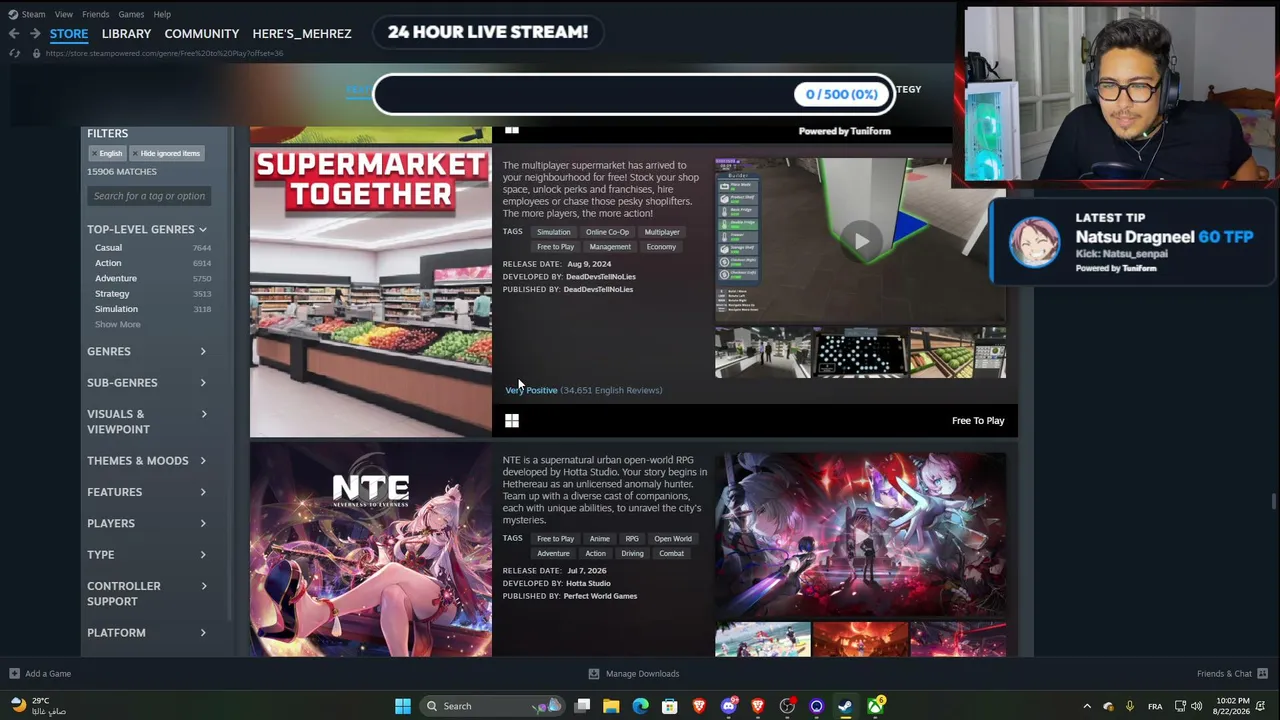Open the Friends & Chat icon
This screenshot has width=1280, height=720.
tap(1262, 674)
